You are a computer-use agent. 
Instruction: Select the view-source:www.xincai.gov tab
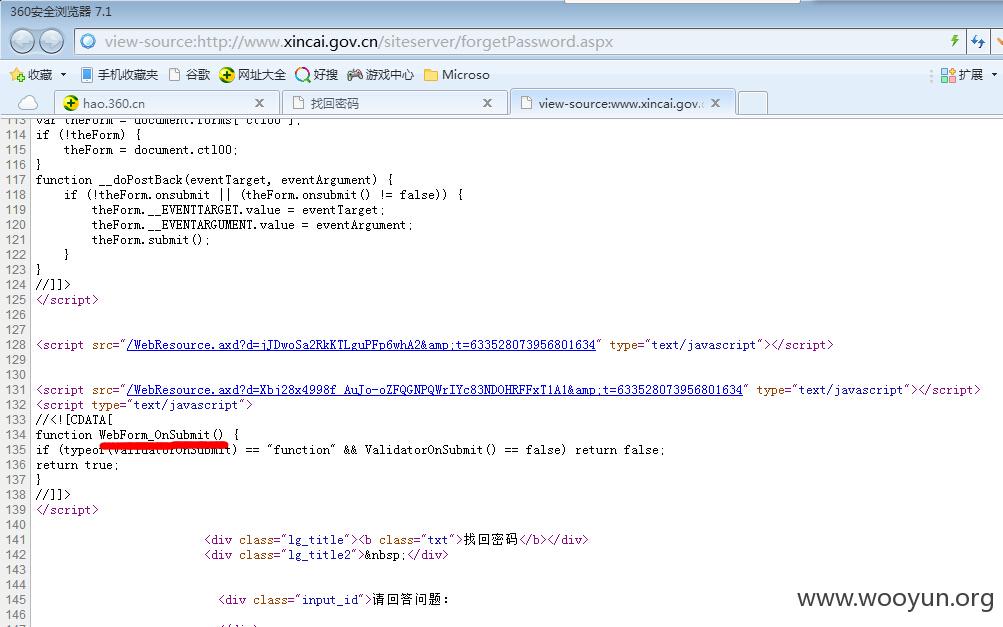[622, 103]
